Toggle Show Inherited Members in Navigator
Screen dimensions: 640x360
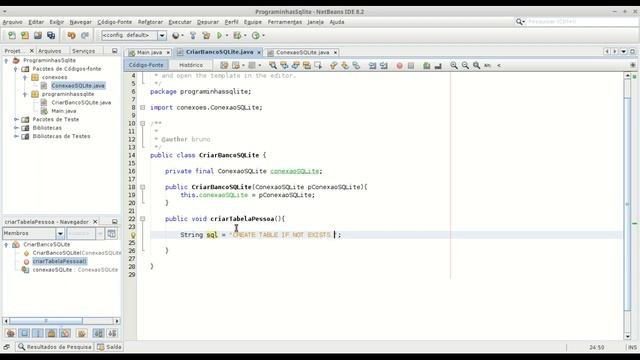coord(11,333)
